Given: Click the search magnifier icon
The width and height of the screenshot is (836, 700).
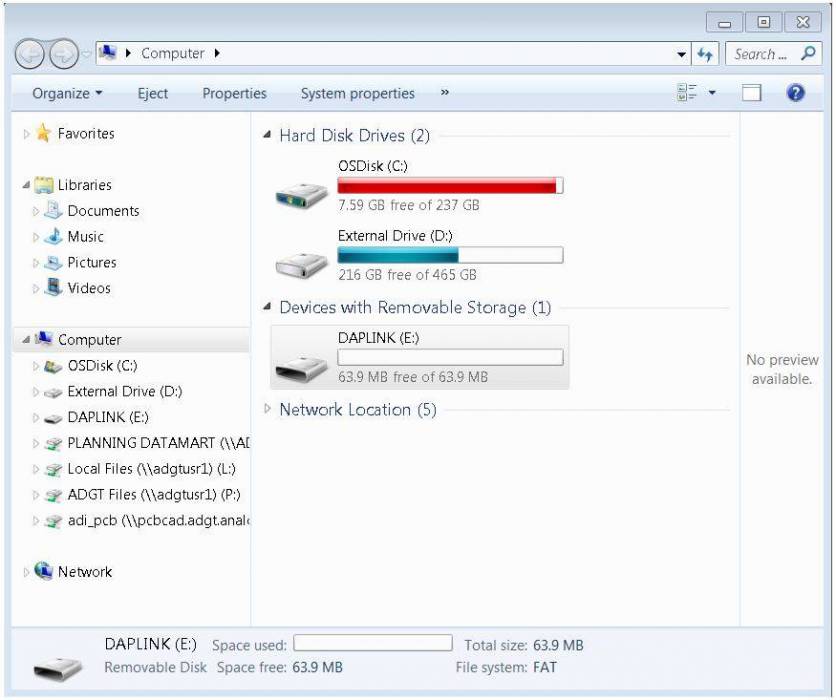Looking at the screenshot, I should click(x=809, y=54).
